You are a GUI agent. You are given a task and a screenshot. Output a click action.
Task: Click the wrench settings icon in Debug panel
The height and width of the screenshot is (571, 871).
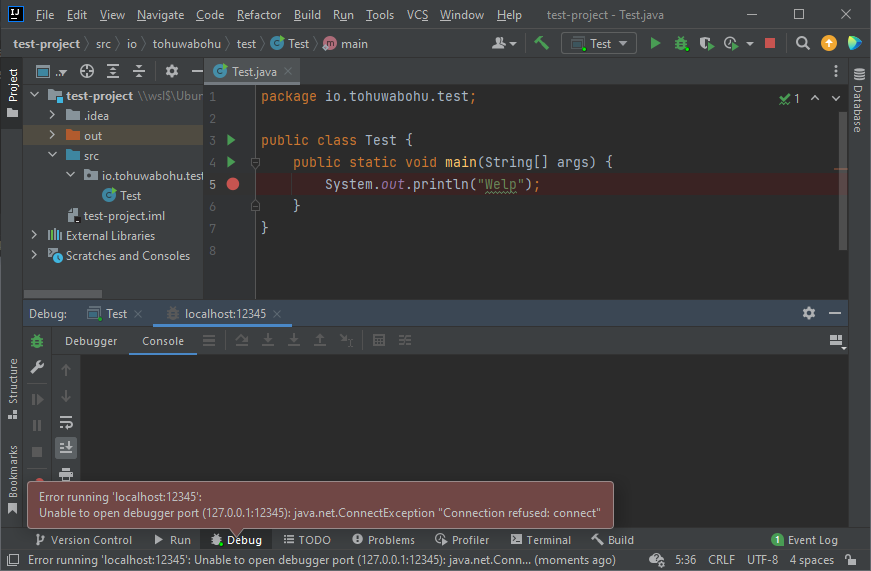tap(37, 367)
